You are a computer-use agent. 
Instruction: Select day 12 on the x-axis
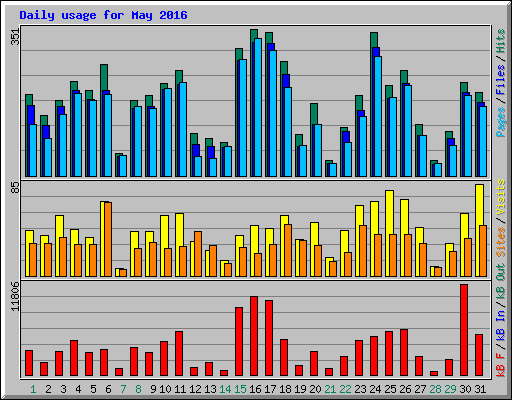195,389
